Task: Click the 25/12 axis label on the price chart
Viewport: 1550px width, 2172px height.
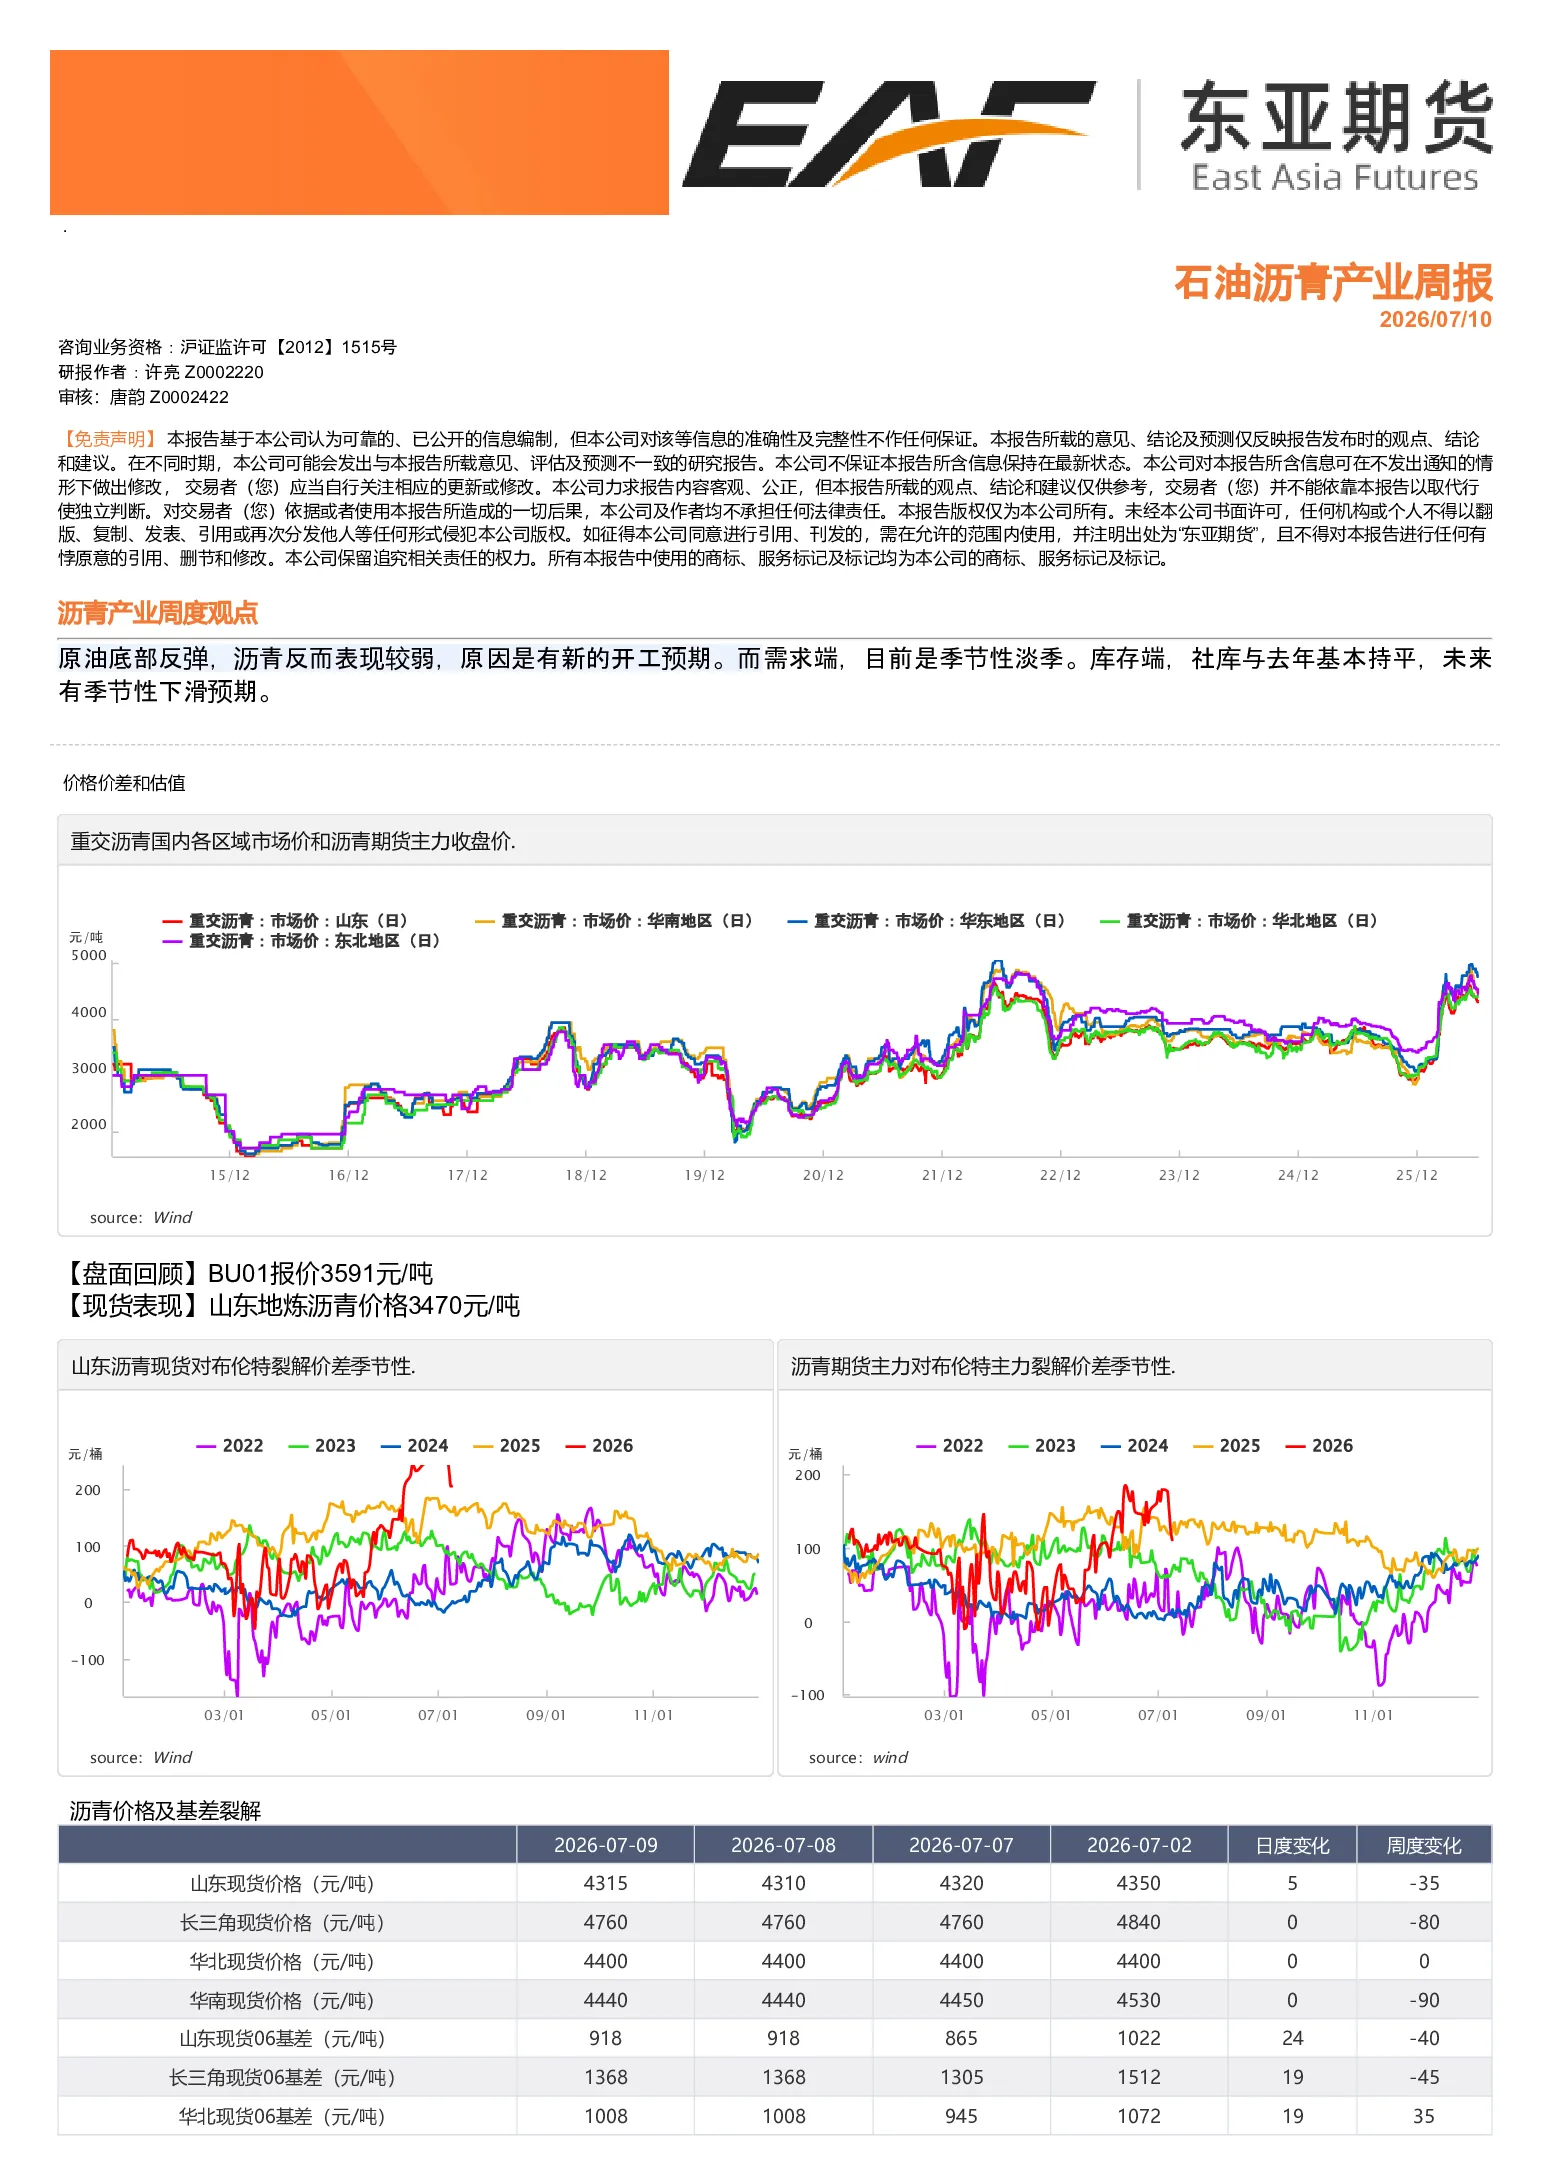Action: coord(1416,1175)
